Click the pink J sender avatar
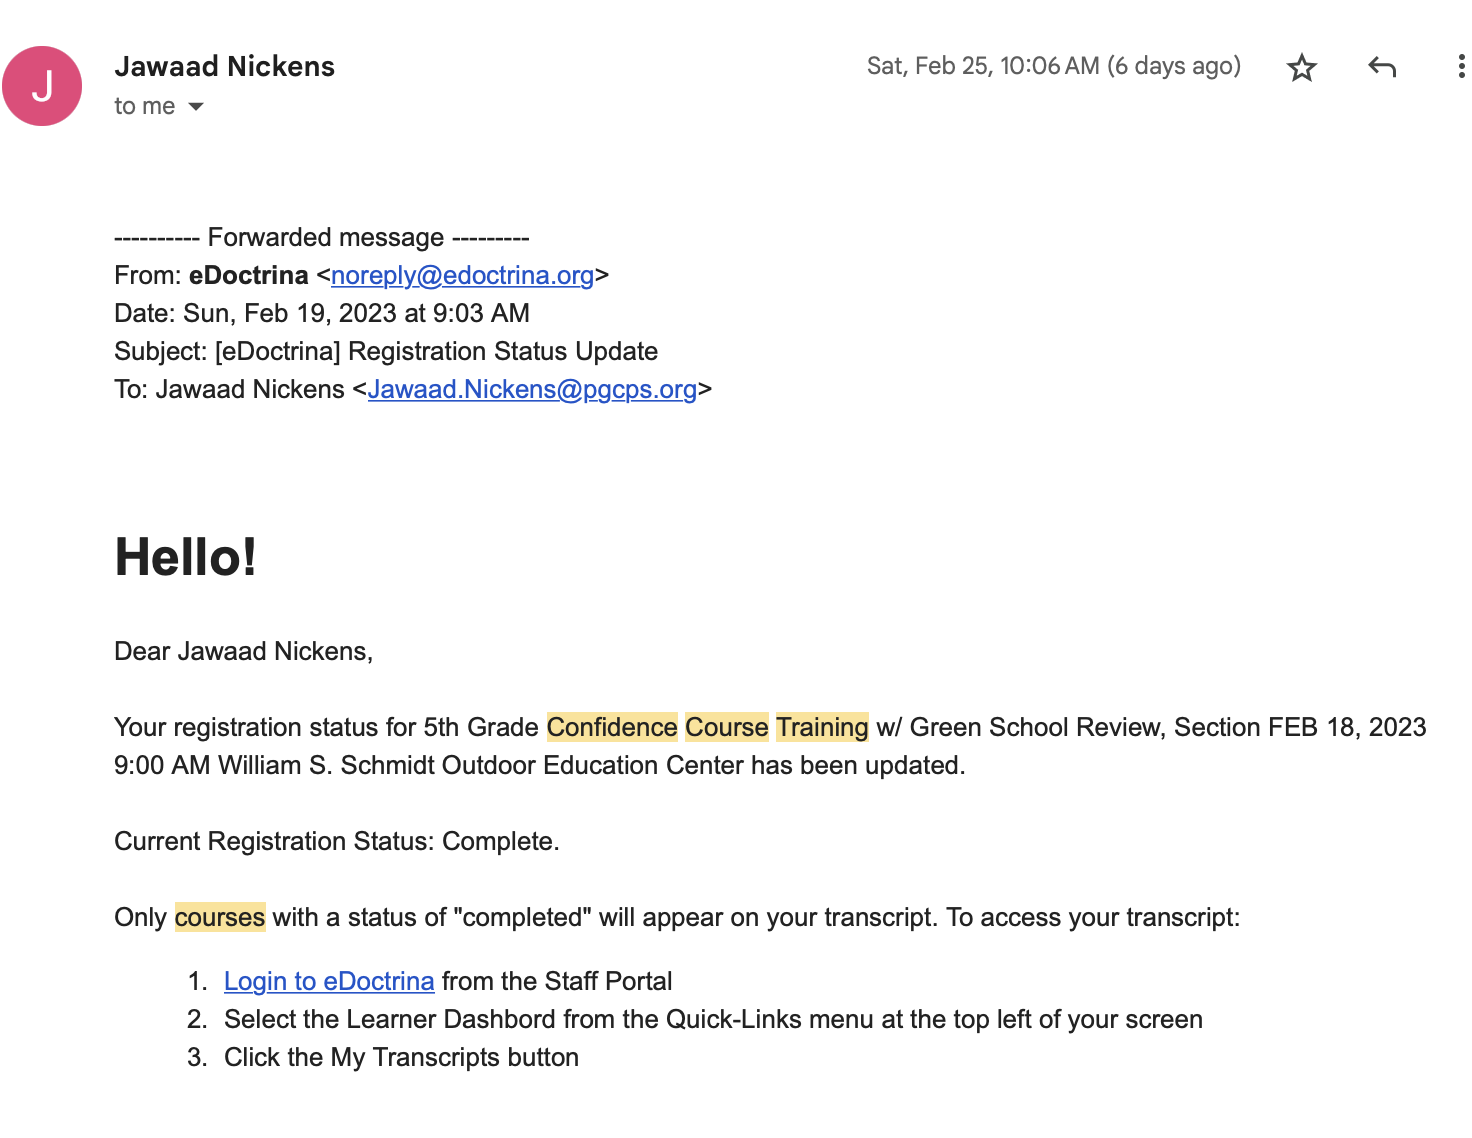The image size is (1472, 1138). pyautogui.click(x=42, y=86)
